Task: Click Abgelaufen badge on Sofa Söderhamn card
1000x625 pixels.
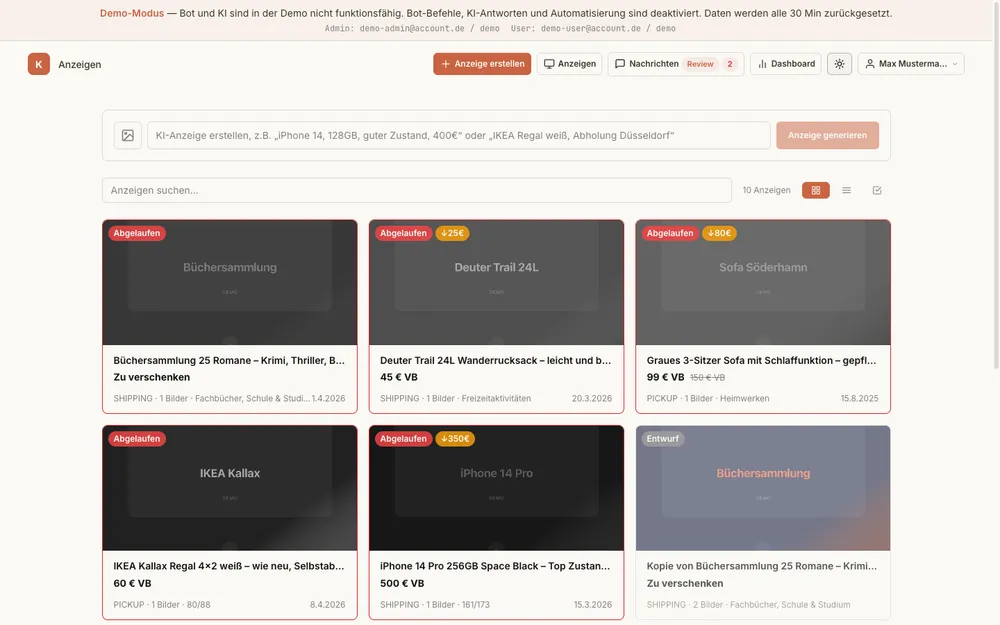Action: [670, 233]
